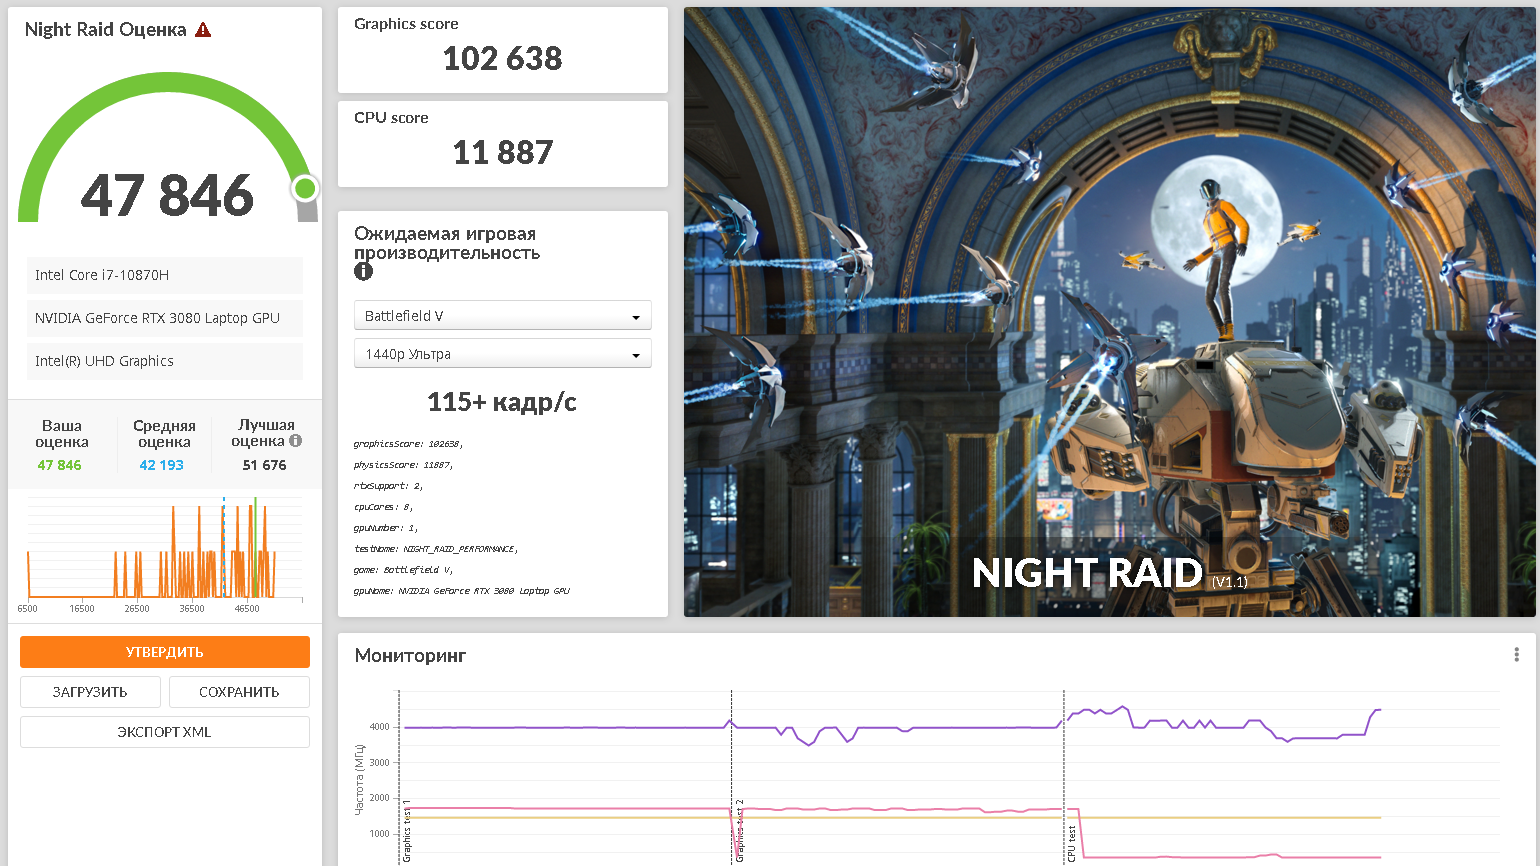Click the CPU test marker line
Image resolution: width=1540 pixels, height=866 pixels.
pyautogui.click(x=1063, y=776)
